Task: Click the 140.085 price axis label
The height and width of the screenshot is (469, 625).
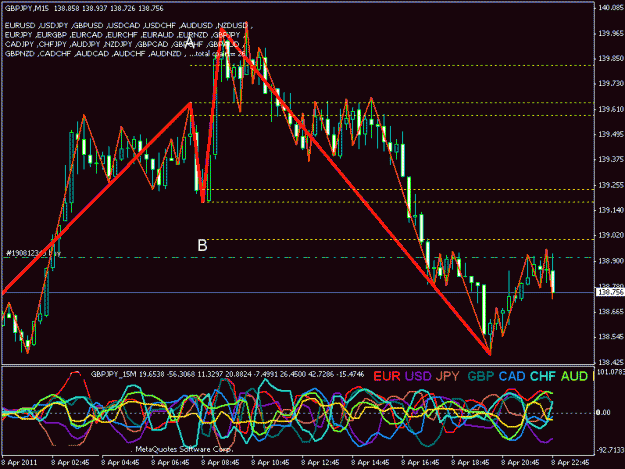Action: tap(611, 8)
